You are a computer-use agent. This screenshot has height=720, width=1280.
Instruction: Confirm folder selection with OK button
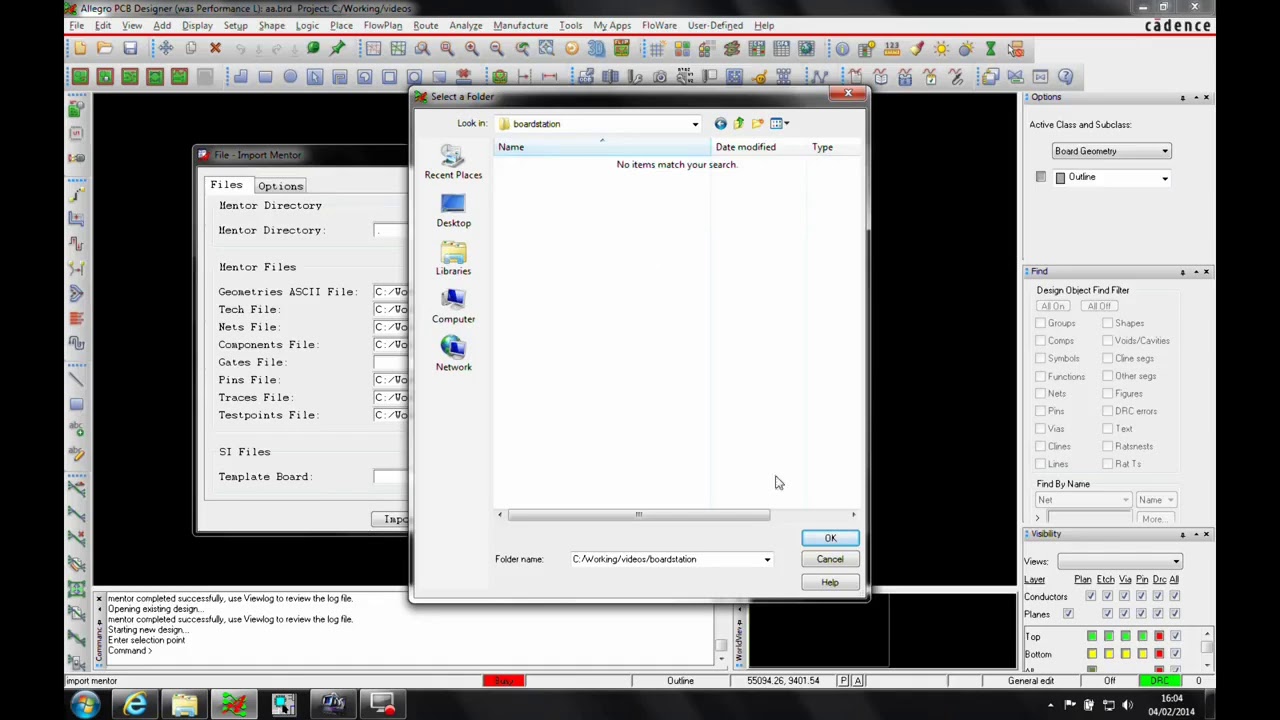(830, 538)
